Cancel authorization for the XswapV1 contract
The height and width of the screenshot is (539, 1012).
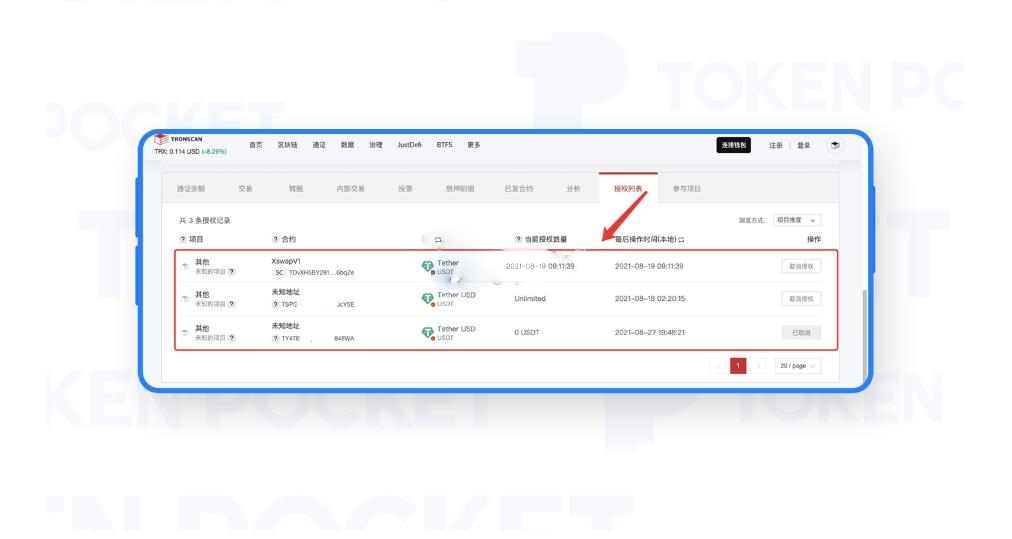point(800,266)
